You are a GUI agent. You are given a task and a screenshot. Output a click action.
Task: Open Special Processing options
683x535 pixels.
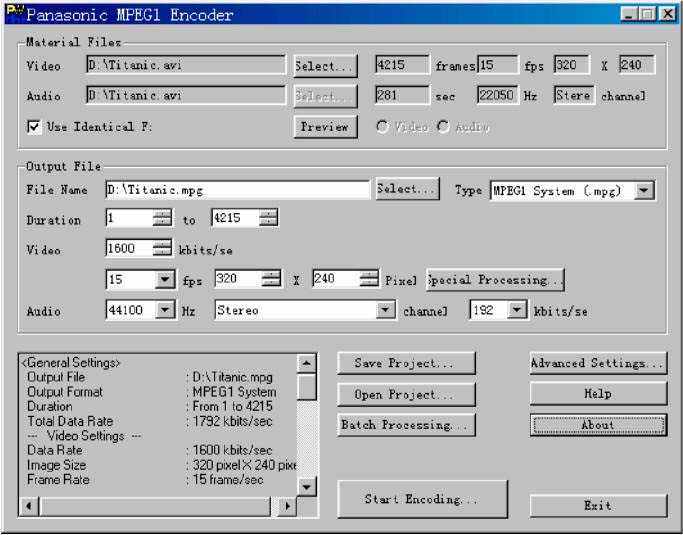495,280
